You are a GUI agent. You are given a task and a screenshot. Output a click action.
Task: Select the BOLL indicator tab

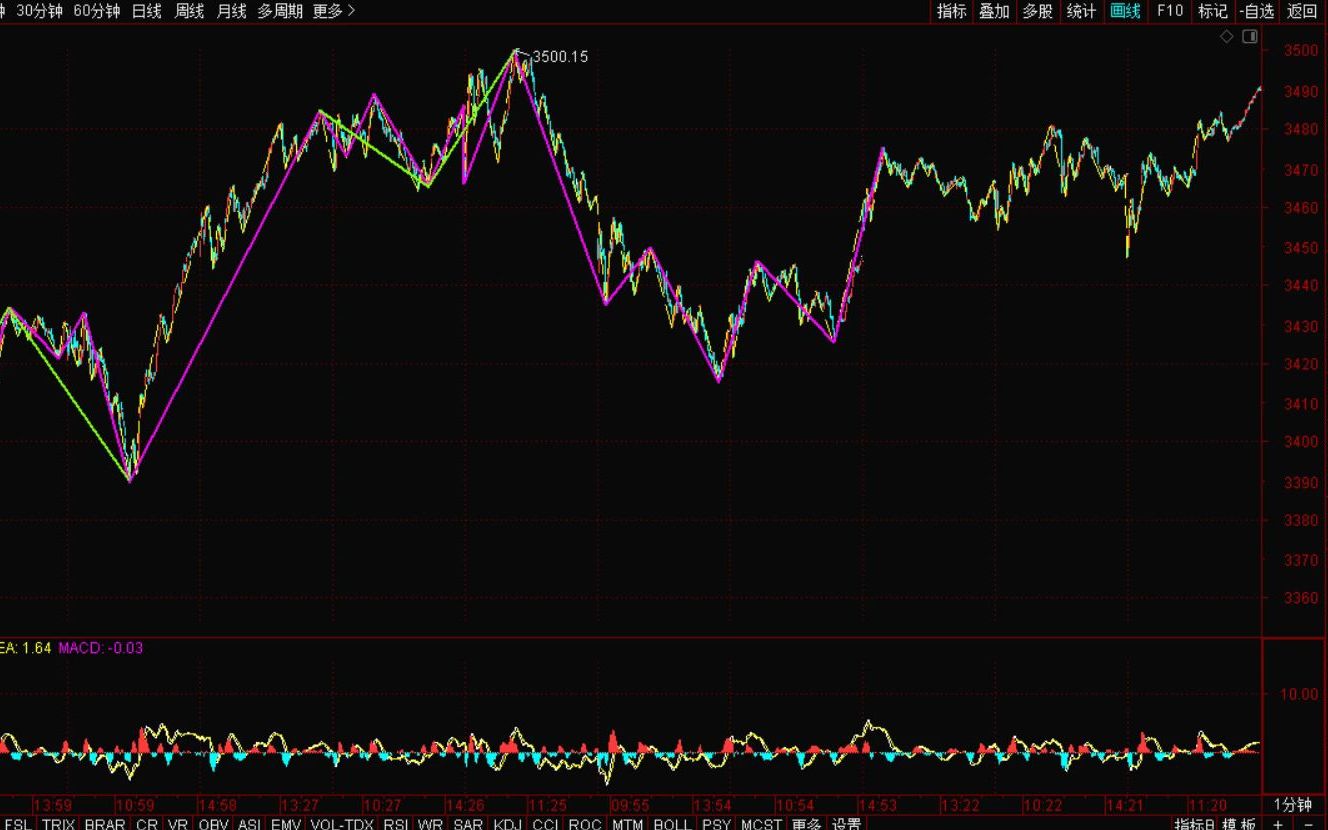click(x=672, y=824)
